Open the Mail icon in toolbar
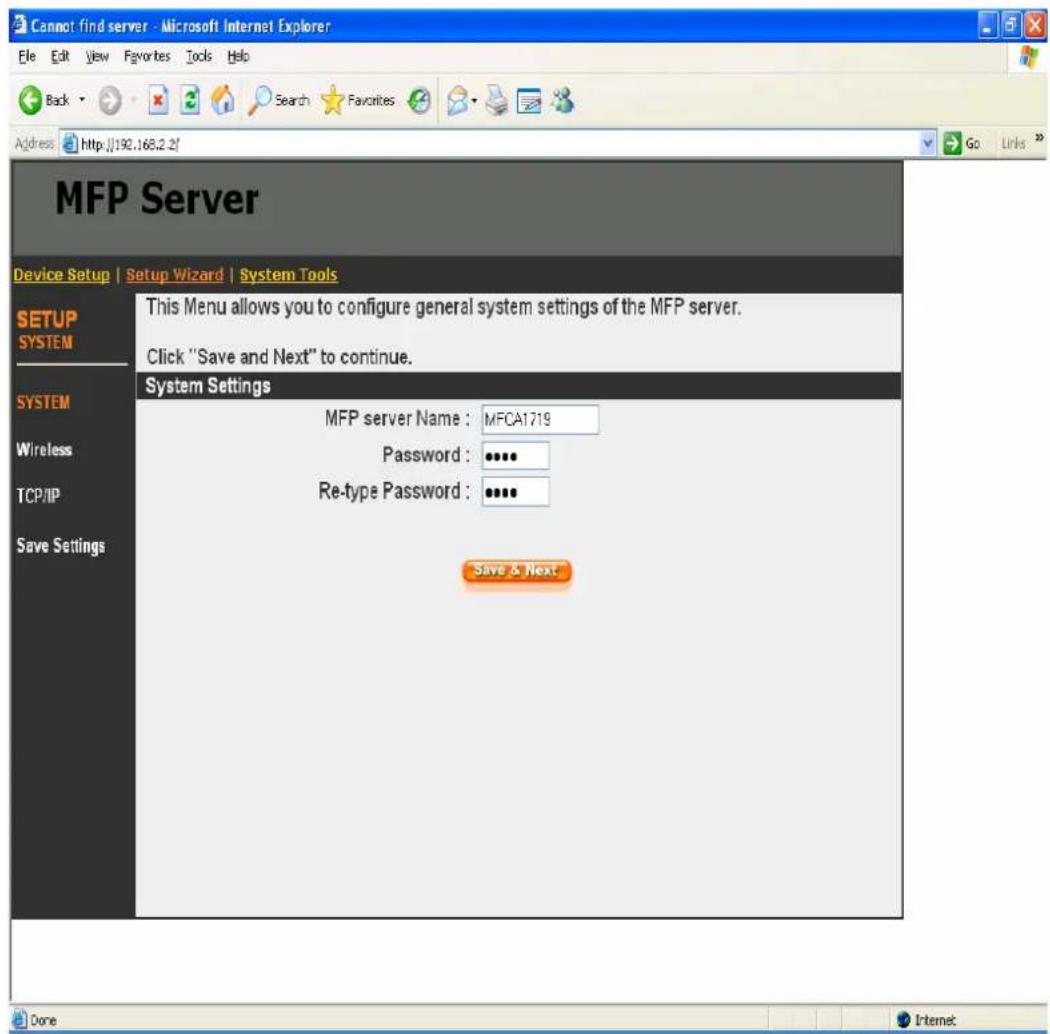The image size is (1050, 1034). pos(457,101)
